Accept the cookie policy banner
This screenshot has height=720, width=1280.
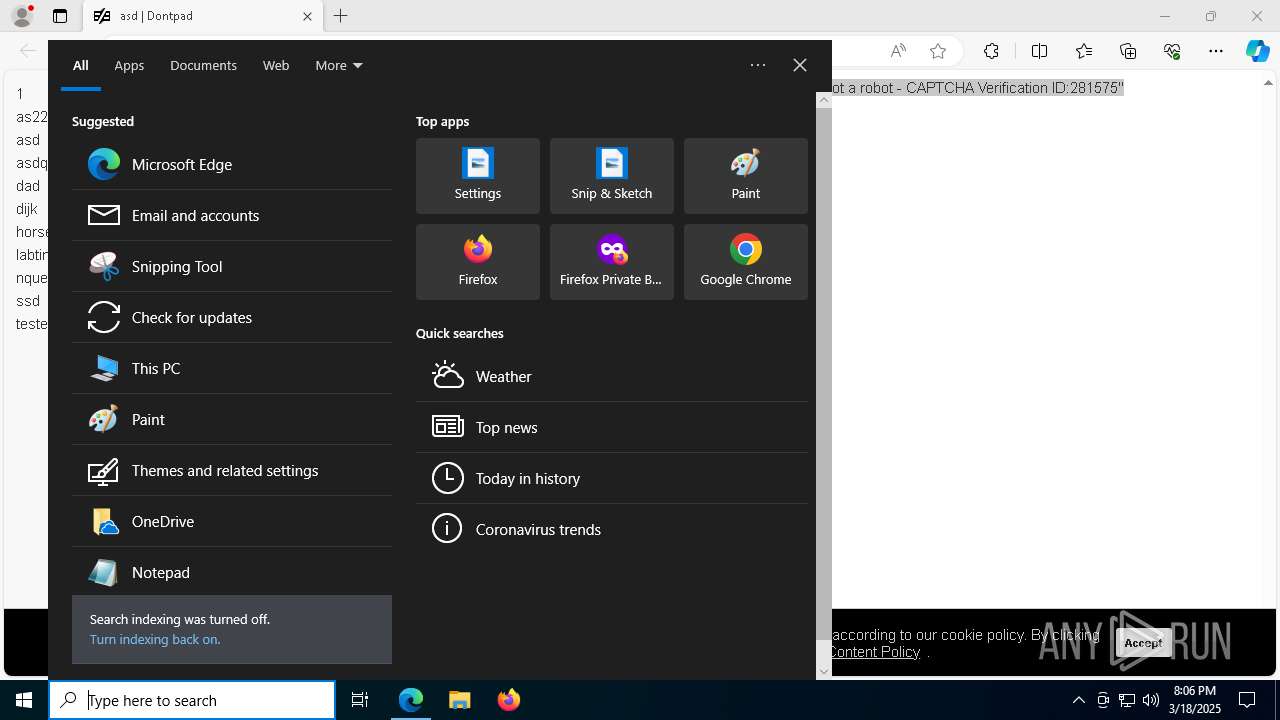click(x=1143, y=642)
